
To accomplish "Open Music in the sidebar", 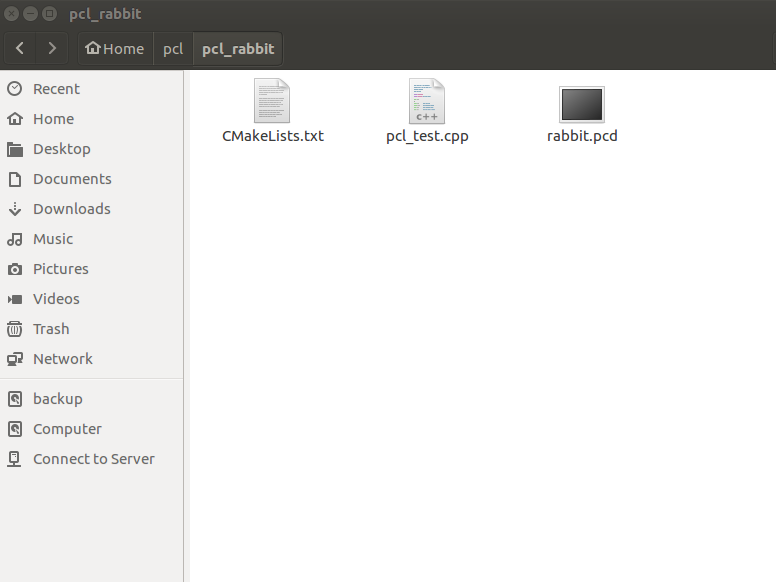I will 92,239.
